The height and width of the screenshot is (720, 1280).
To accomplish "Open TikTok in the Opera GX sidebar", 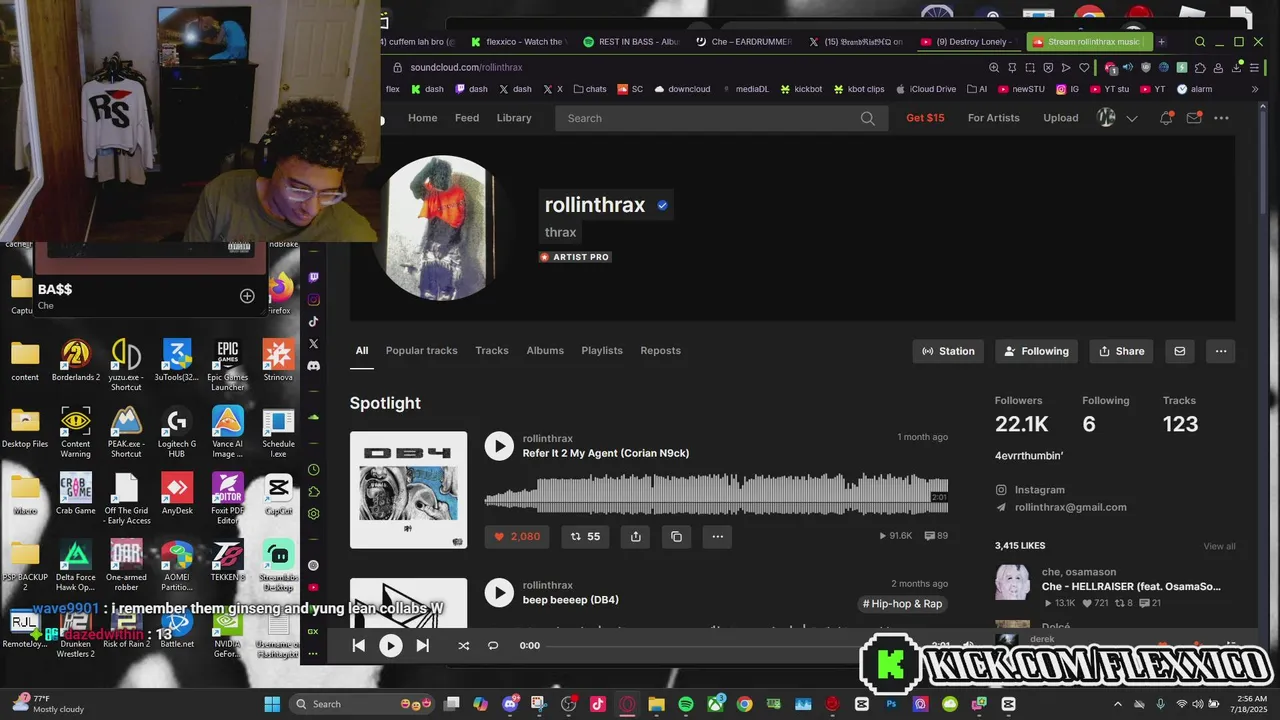I will pos(313,322).
